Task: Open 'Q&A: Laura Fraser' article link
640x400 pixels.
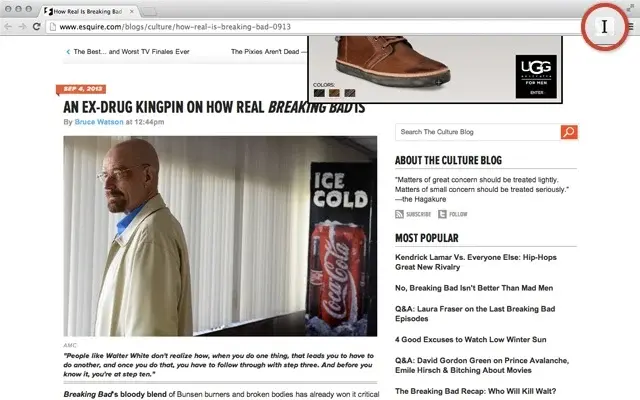Action: click(475, 313)
